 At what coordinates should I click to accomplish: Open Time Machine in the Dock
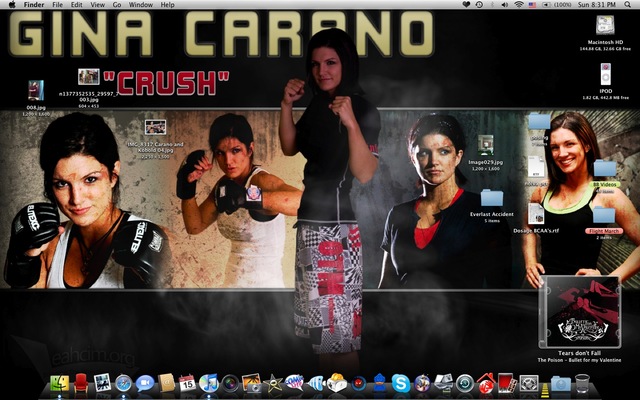click(x=464, y=384)
